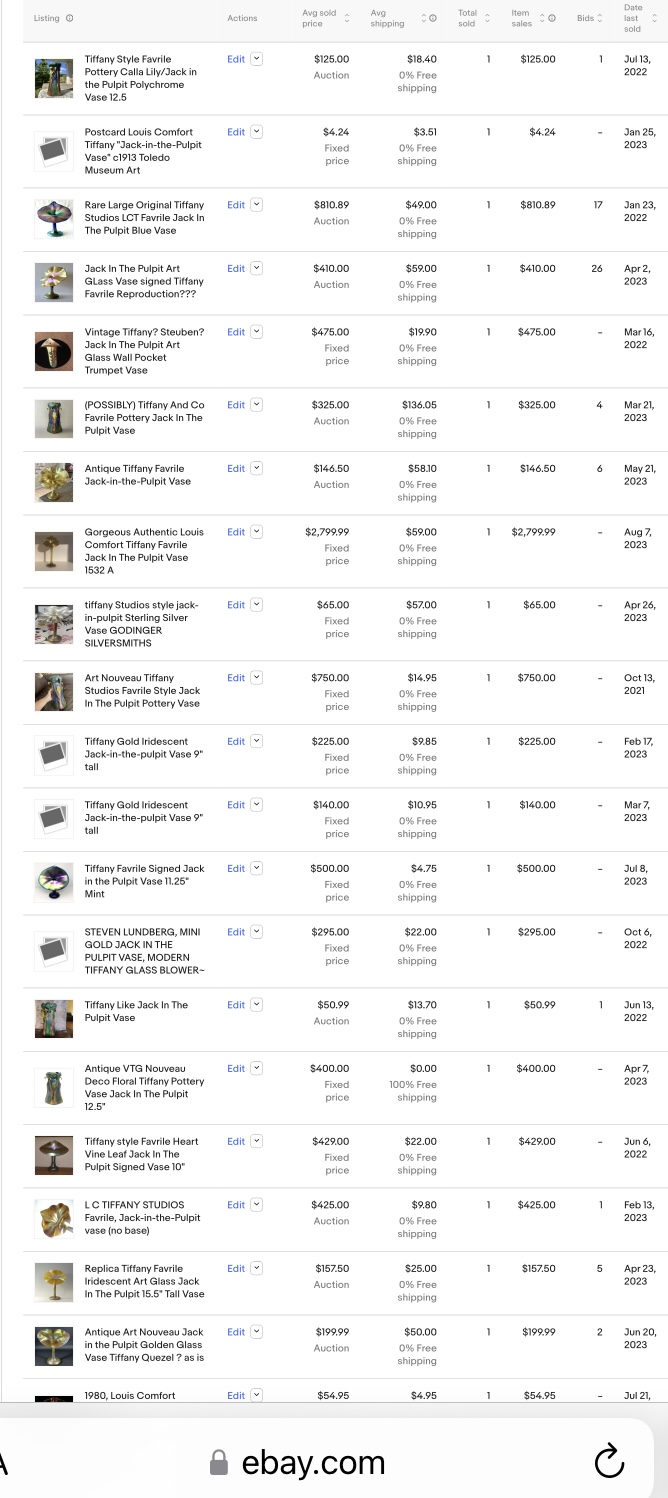Open Edit dropdown arrow for Rare Large Original Tiffany
This screenshot has height=1498, width=668.
pyautogui.click(x=257, y=205)
